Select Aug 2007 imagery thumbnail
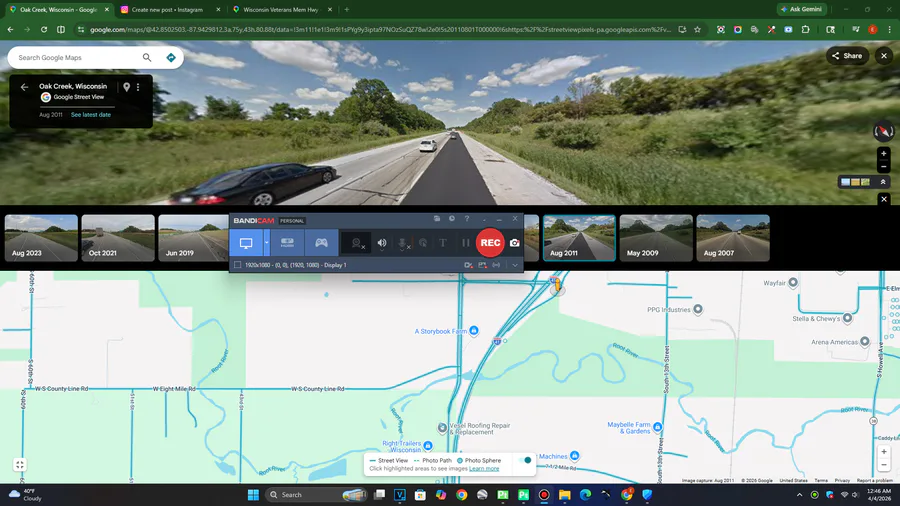900x506 pixels. click(x=733, y=238)
